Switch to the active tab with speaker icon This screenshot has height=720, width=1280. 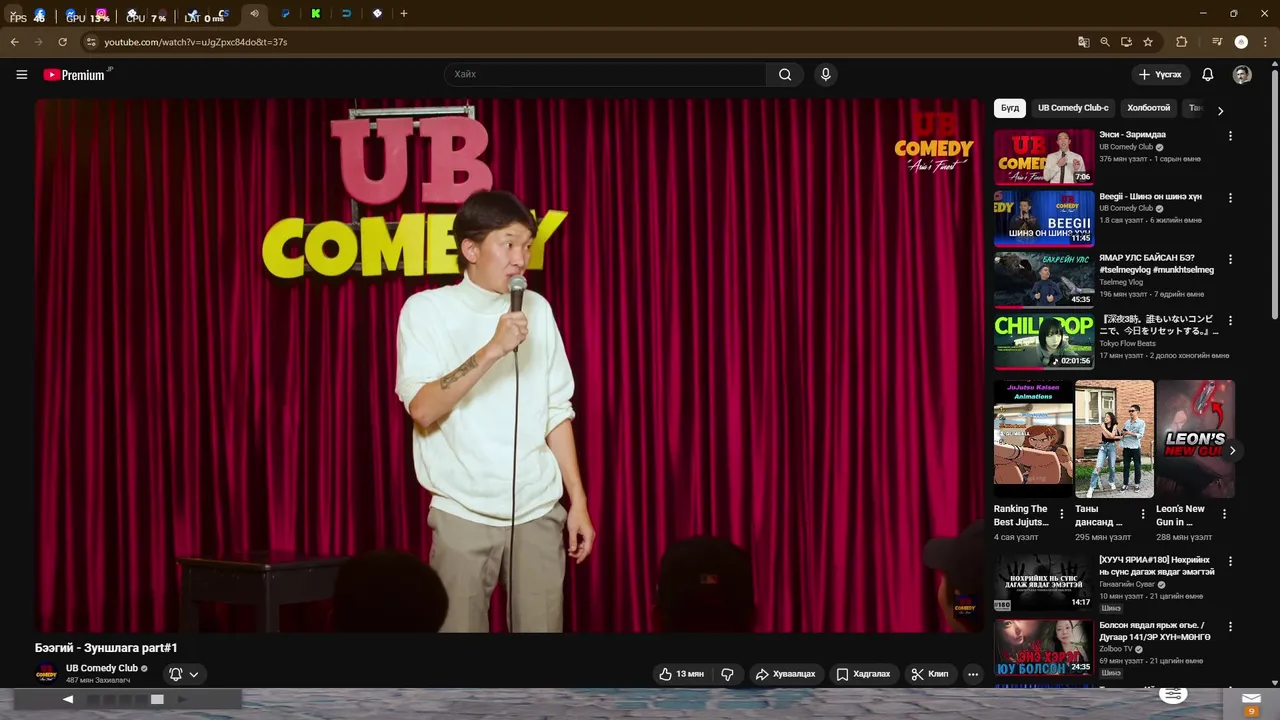(255, 14)
